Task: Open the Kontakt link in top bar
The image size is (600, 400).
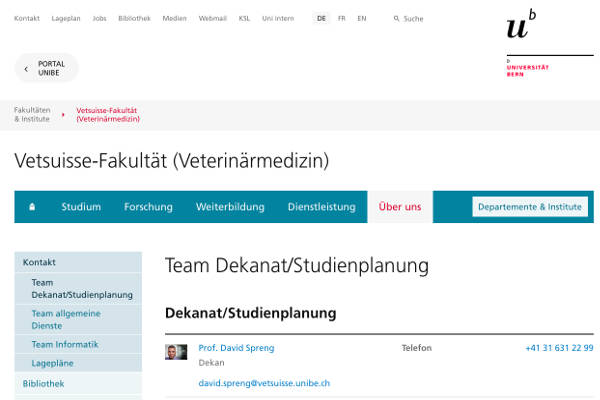Action: click(x=27, y=18)
